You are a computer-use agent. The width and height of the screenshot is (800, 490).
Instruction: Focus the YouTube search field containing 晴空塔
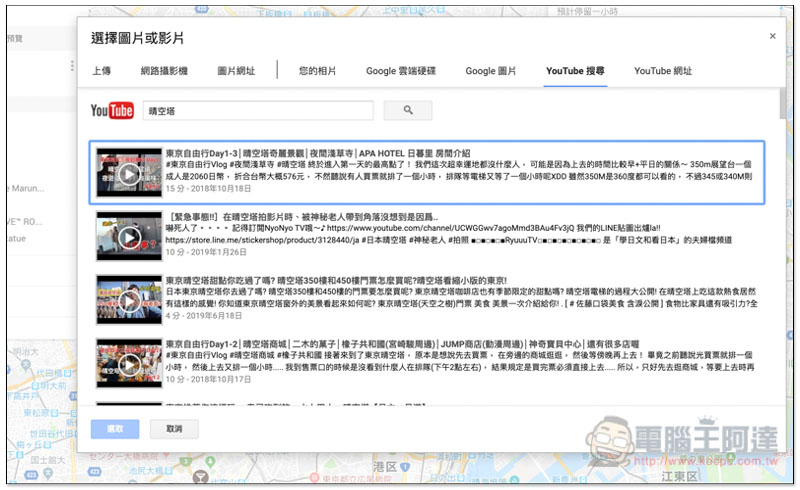[258, 111]
